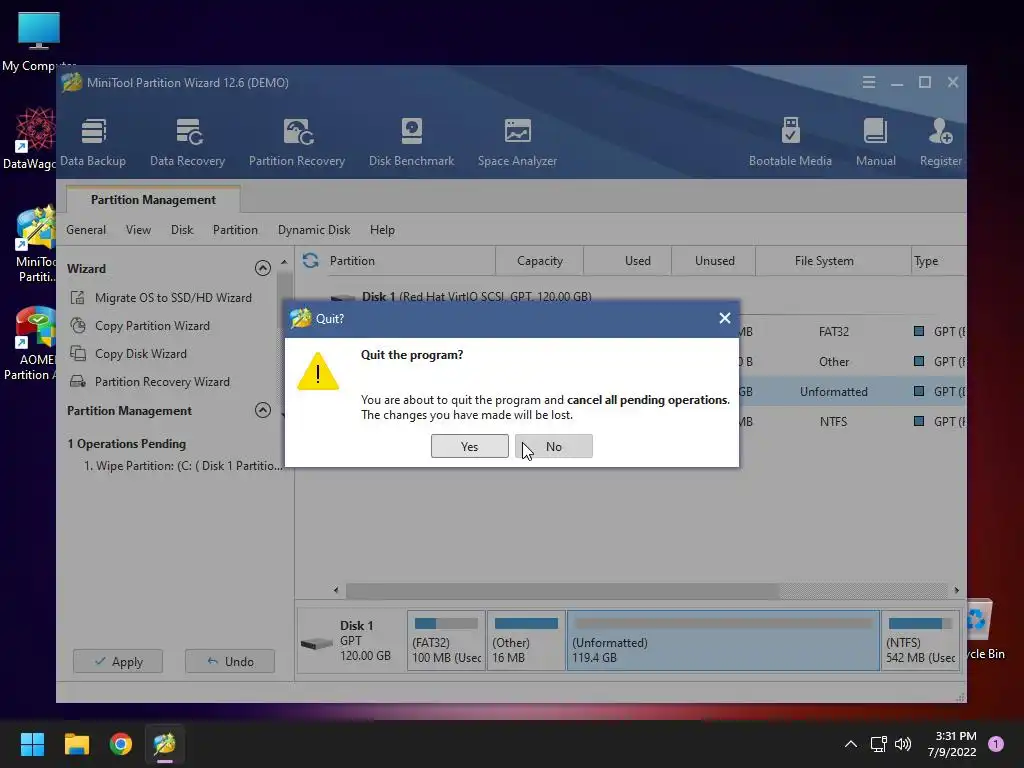
Task: Open MiniTool Partition desktop shortcut
Action: click(36, 245)
